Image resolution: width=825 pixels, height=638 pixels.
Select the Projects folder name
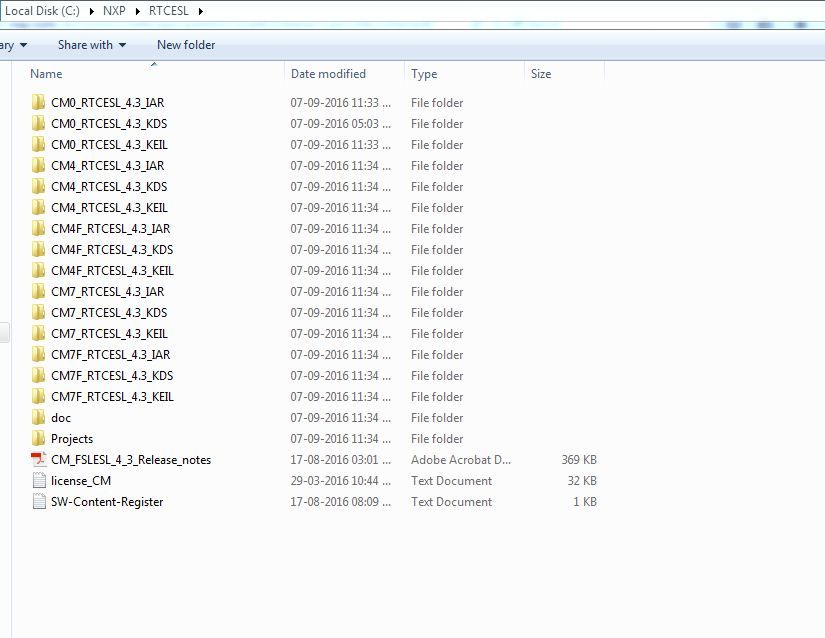coord(72,439)
